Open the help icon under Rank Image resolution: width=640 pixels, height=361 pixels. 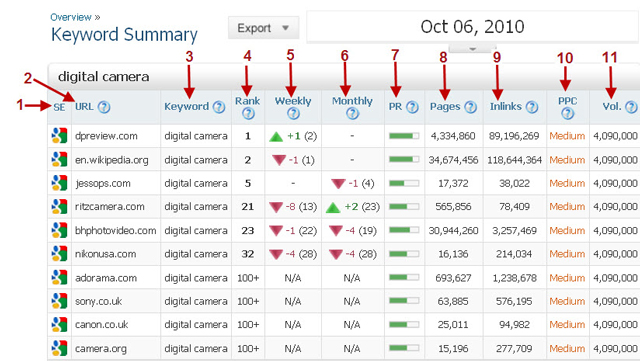[248, 114]
